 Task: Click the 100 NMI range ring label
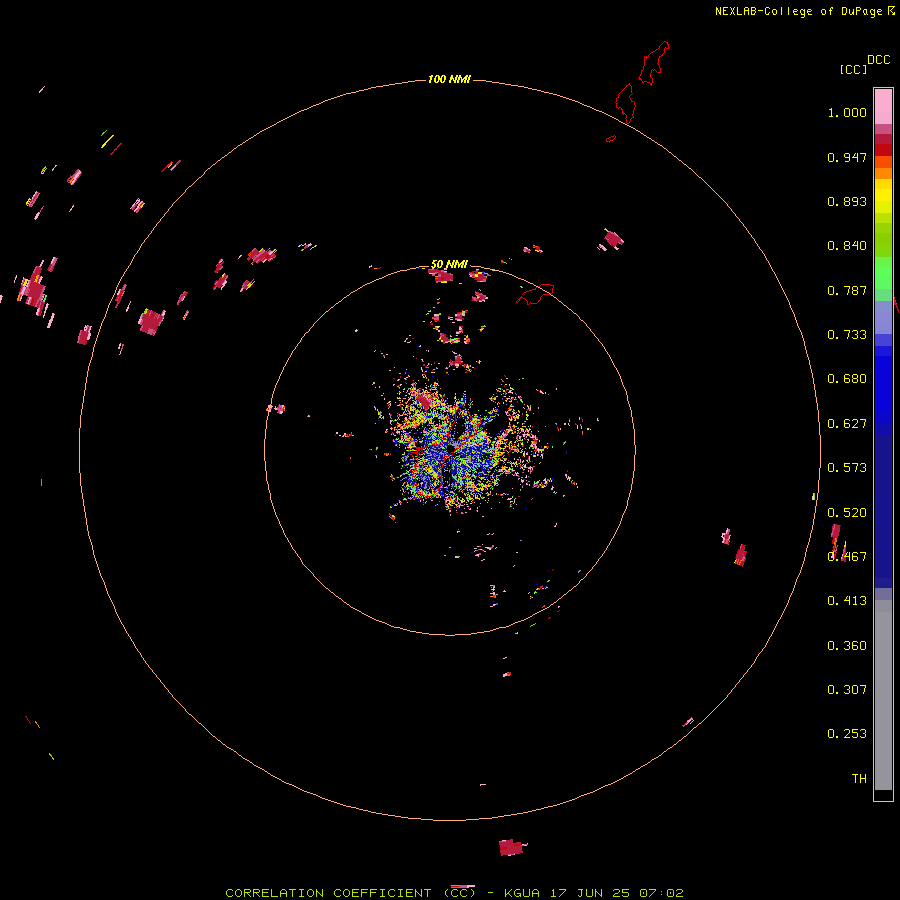[x=449, y=79]
